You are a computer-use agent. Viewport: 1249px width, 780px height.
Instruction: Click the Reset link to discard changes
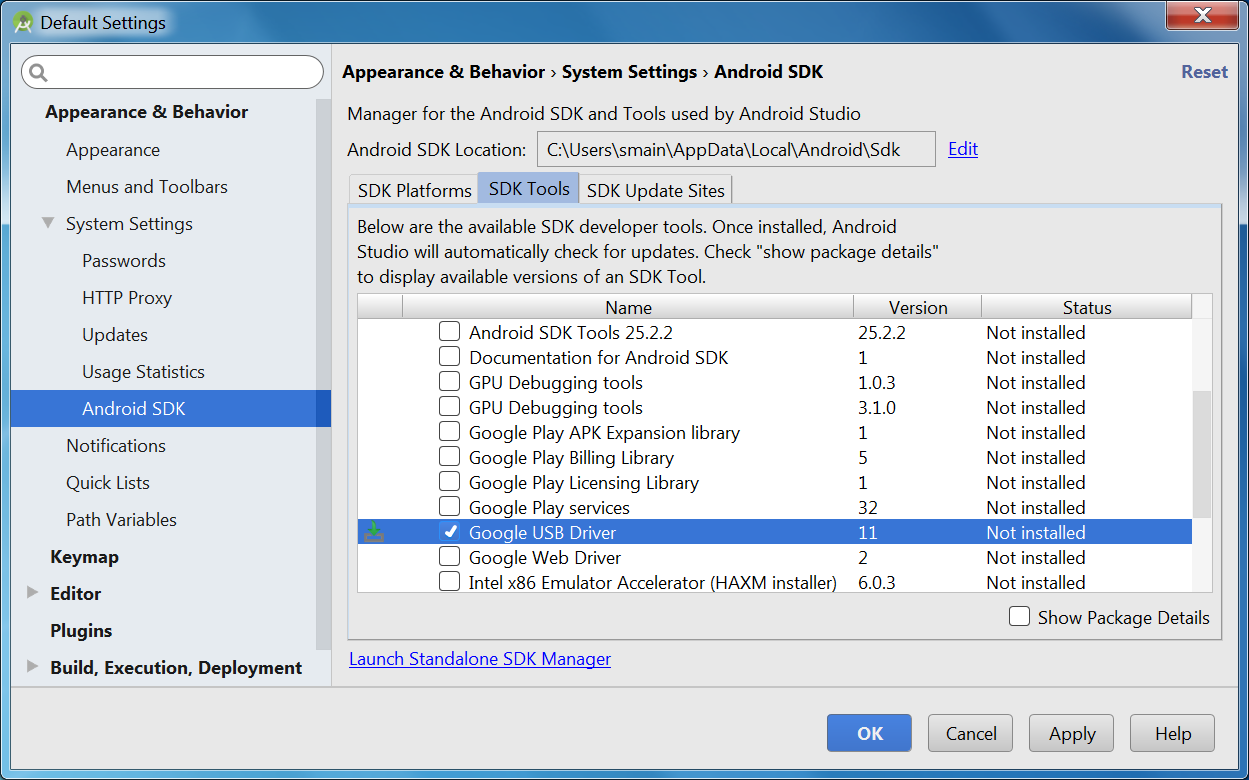point(1203,71)
